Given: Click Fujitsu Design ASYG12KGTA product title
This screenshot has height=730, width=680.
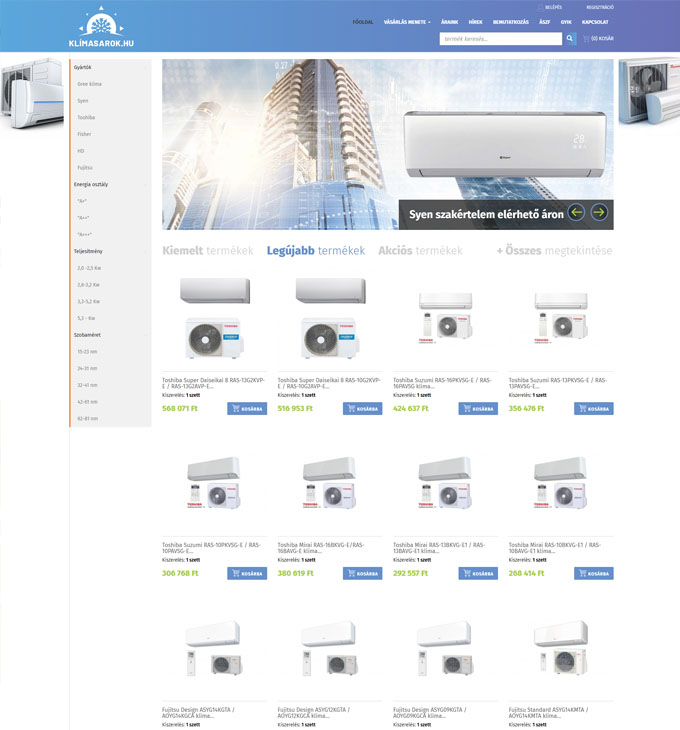Looking at the screenshot, I should pos(314,713).
